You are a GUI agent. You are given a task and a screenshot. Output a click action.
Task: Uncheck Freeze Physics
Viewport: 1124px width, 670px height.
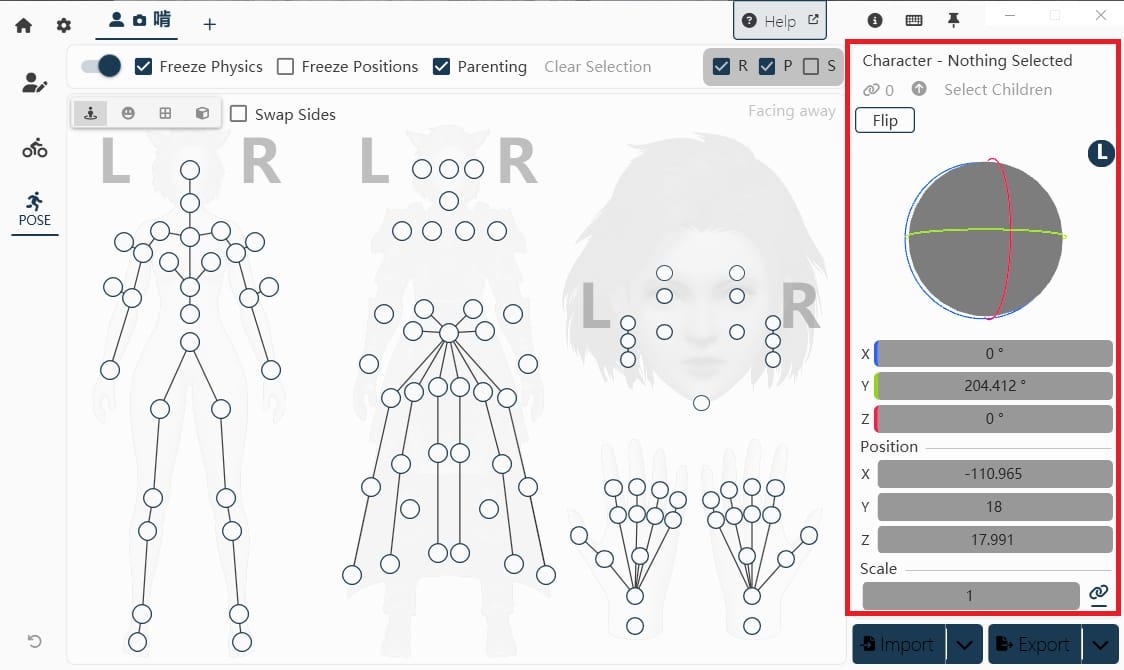143,67
